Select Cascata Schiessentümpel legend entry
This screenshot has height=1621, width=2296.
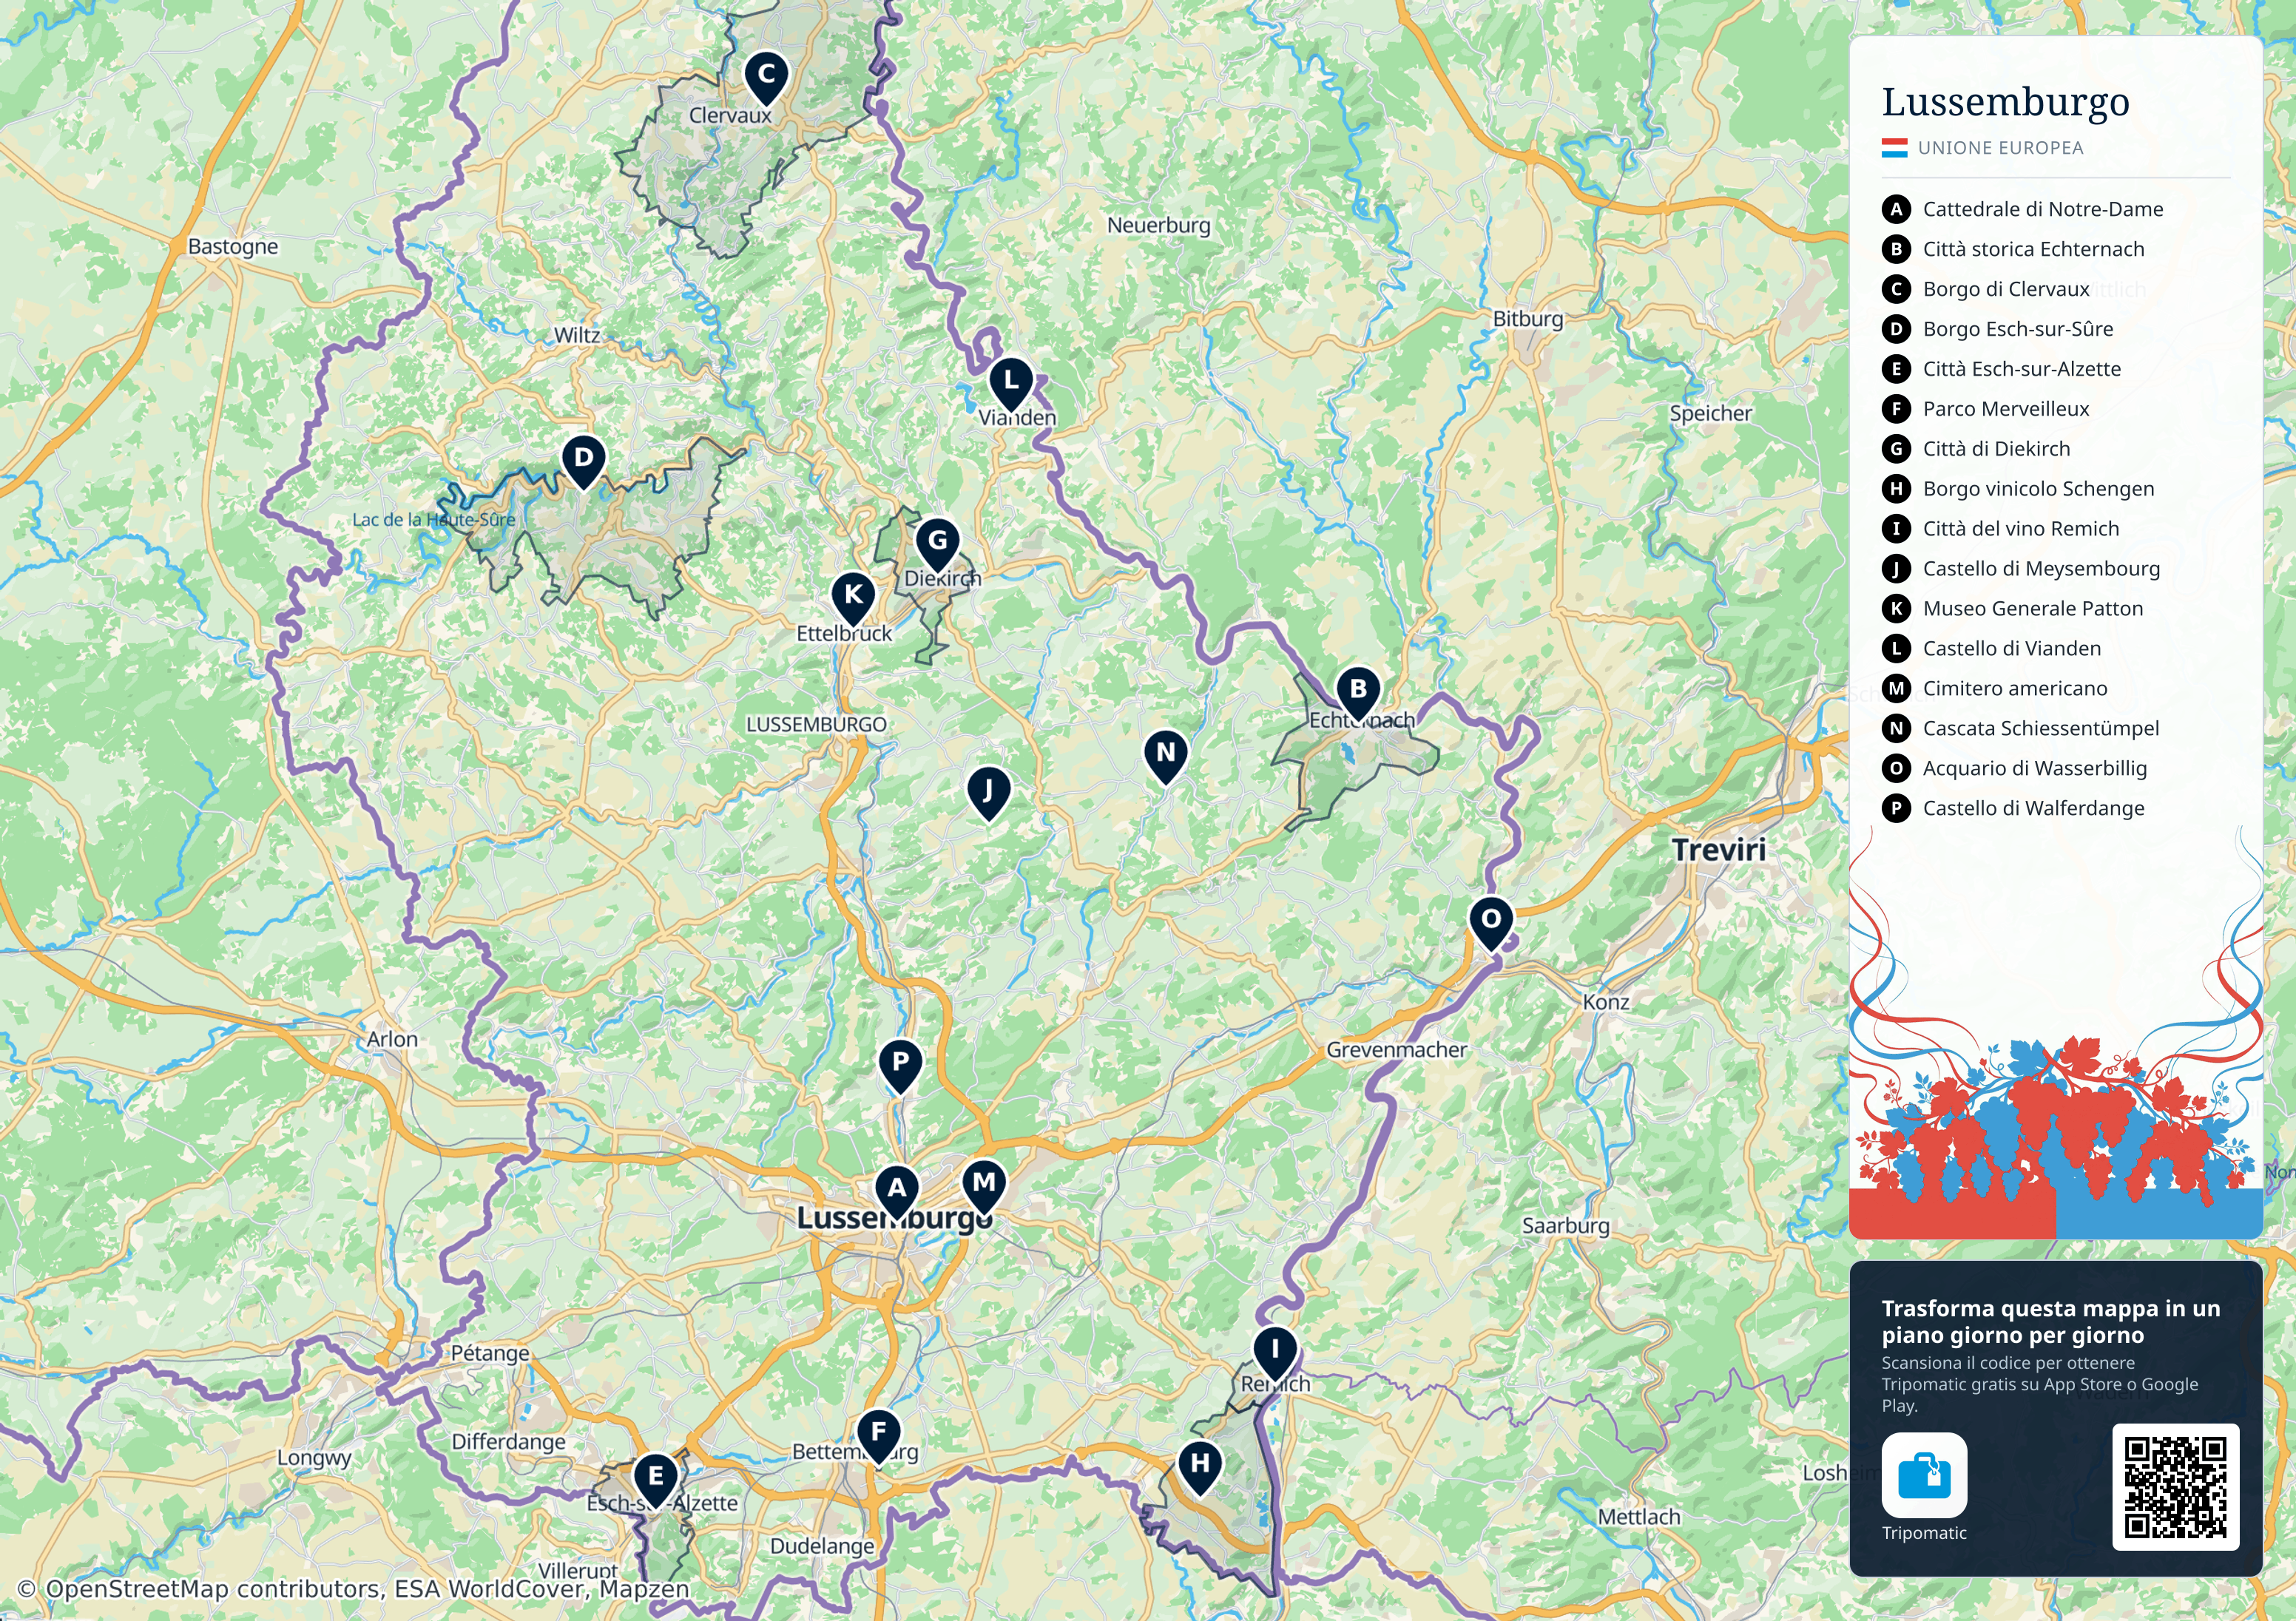click(x=2020, y=729)
